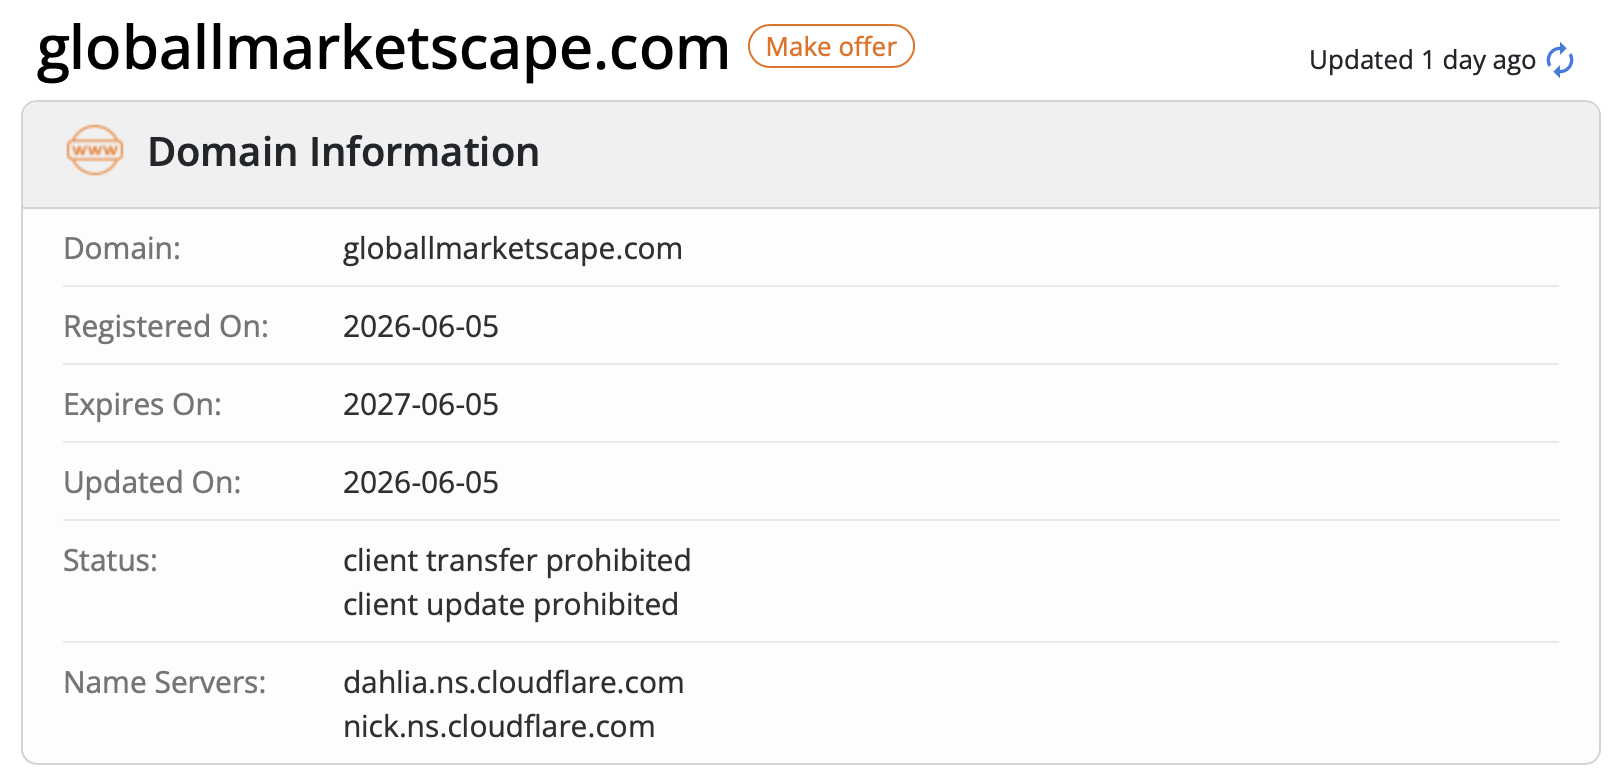The width and height of the screenshot is (1622, 782).
Task: Click the Name Servers: label
Action: tap(165, 683)
